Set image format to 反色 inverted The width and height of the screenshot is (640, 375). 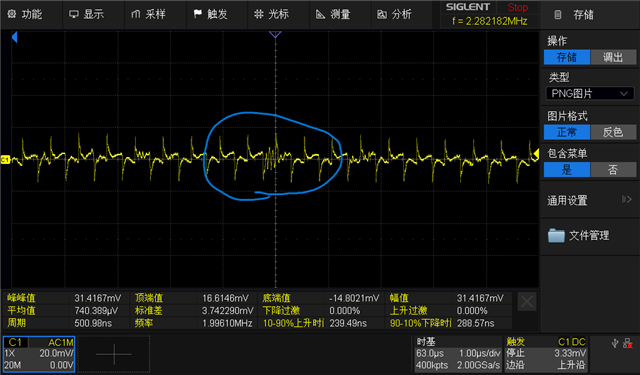pos(613,132)
